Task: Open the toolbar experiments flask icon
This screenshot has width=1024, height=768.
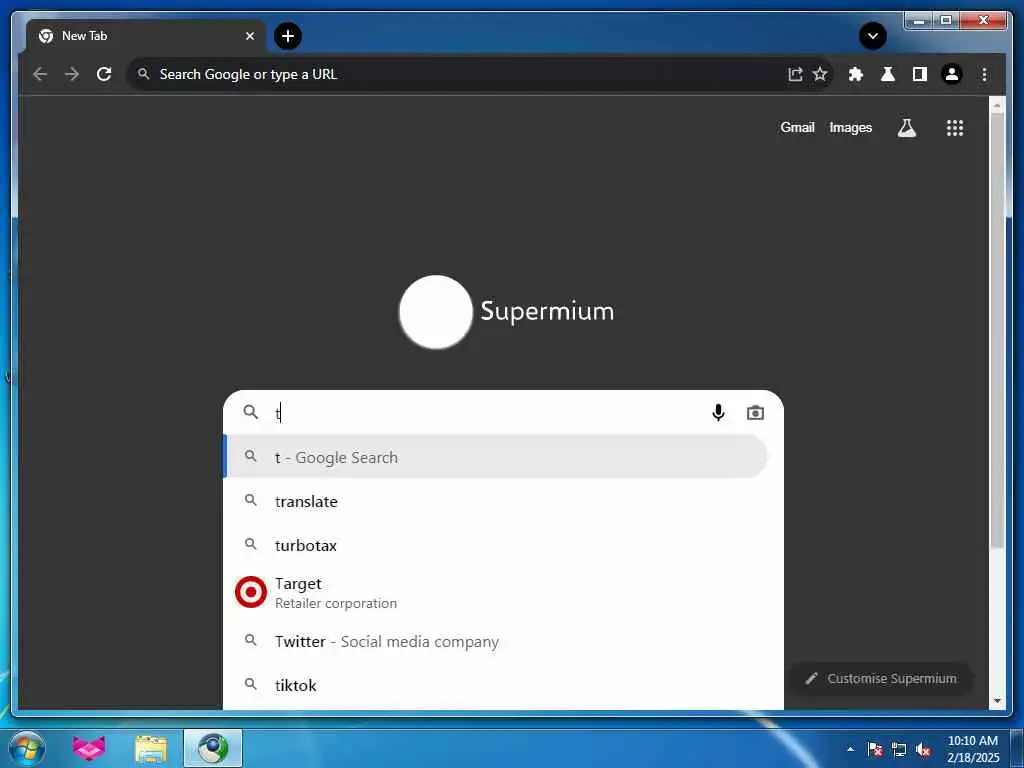Action: (x=888, y=74)
